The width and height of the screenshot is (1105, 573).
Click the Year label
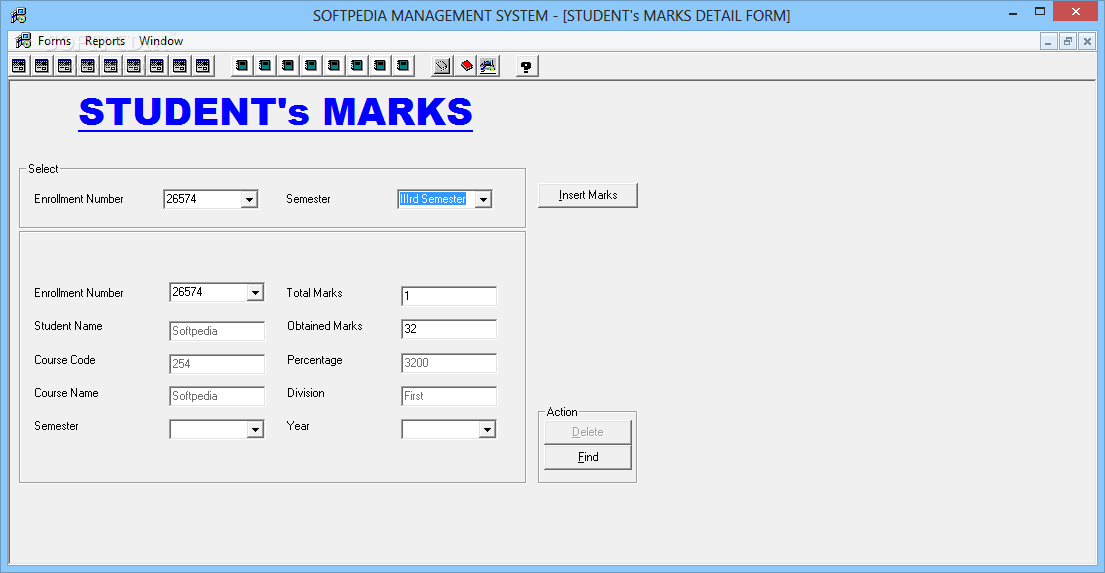[x=298, y=426]
